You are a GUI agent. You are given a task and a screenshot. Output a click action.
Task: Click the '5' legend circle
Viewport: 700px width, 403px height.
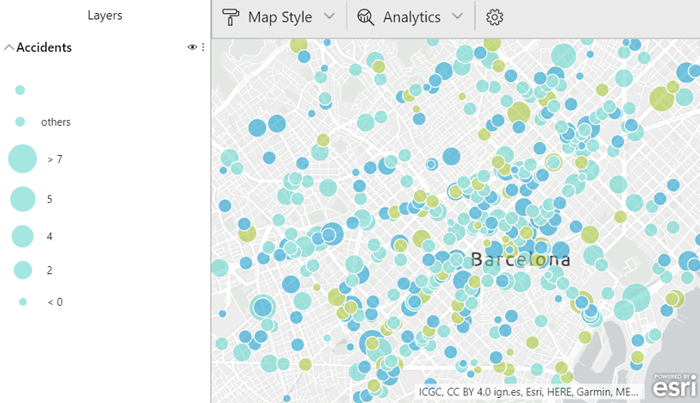click(23, 199)
